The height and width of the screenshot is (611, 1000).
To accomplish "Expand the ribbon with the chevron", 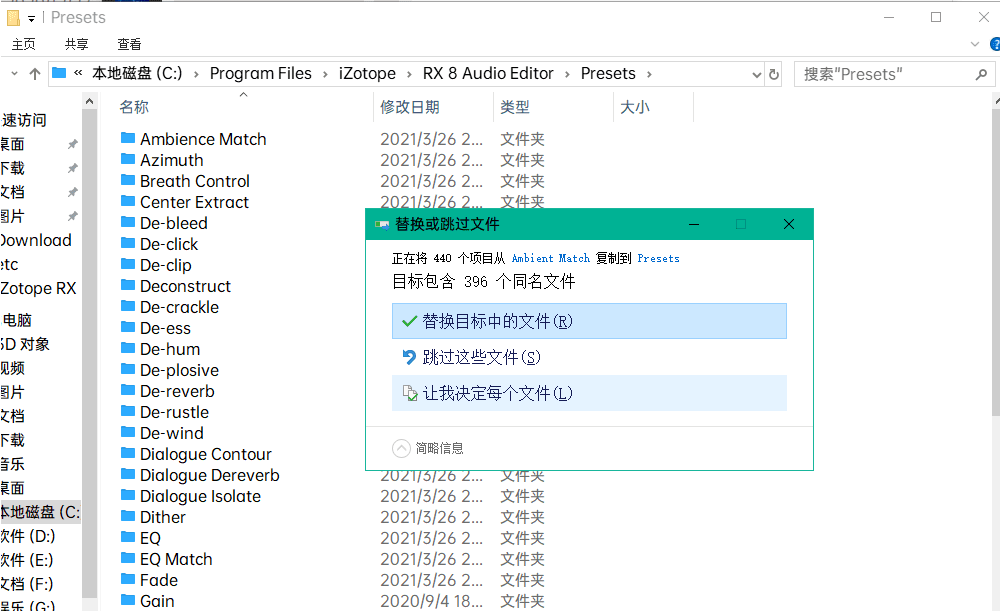I will [x=976, y=44].
